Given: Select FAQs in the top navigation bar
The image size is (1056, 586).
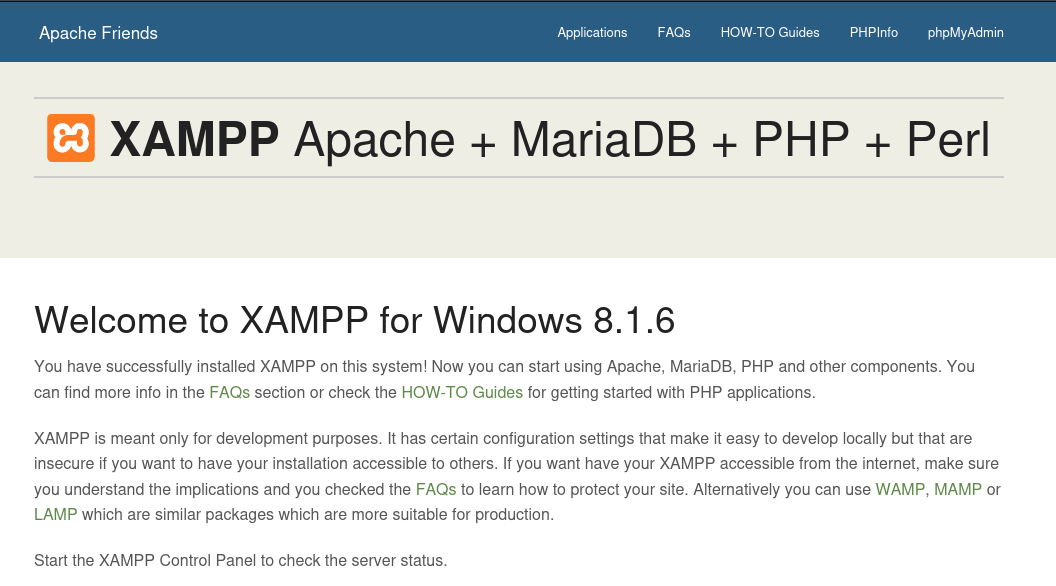Looking at the screenshot, I should click(674, 33).
